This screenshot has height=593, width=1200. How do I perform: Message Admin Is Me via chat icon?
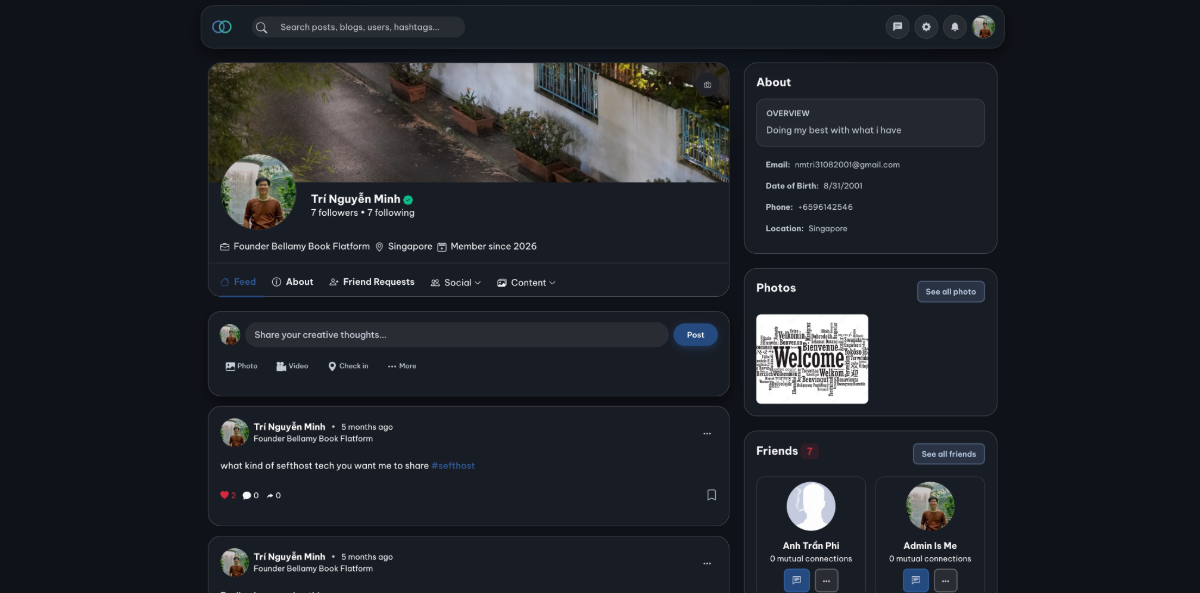pyautogui.click(x=916, y=580)
